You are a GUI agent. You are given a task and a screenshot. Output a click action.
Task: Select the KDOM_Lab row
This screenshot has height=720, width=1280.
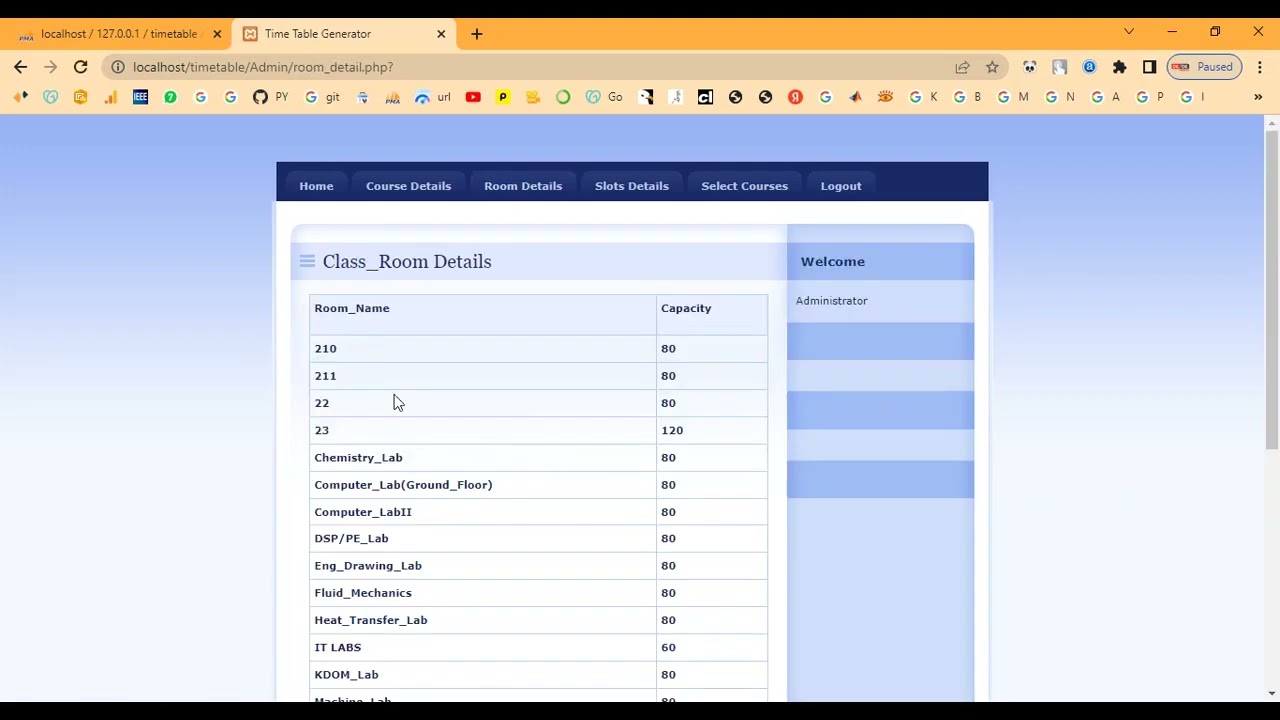pyautogui.click(x=538, y=675)
